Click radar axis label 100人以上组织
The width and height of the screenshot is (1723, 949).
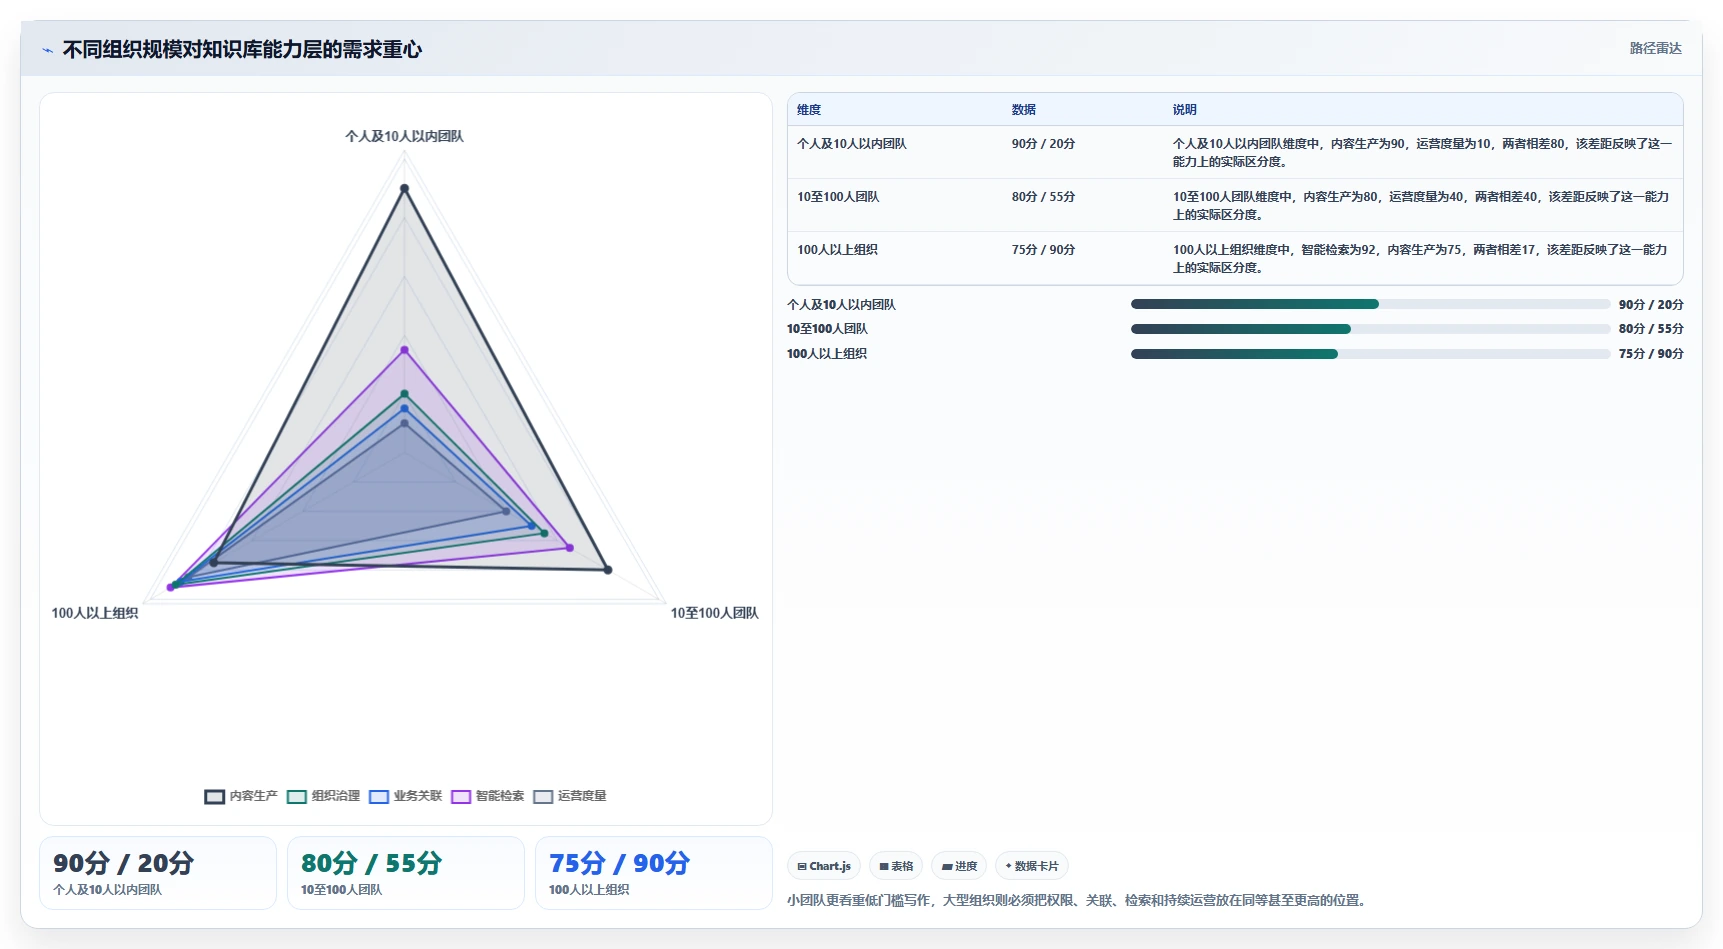pos(95,613)
